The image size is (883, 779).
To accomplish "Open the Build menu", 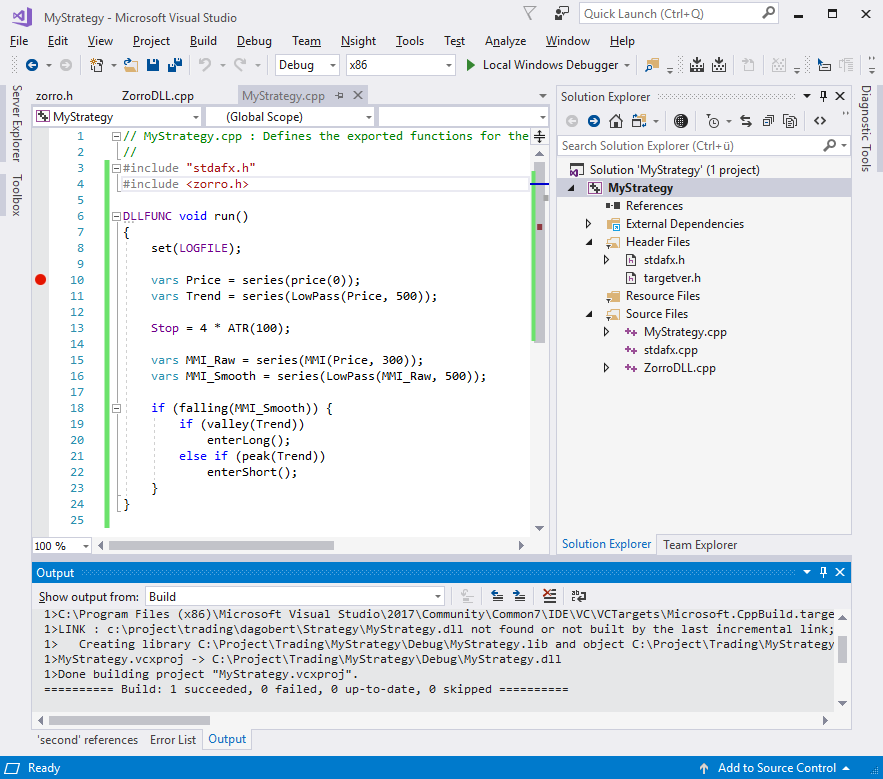I will tap(203, 41).
